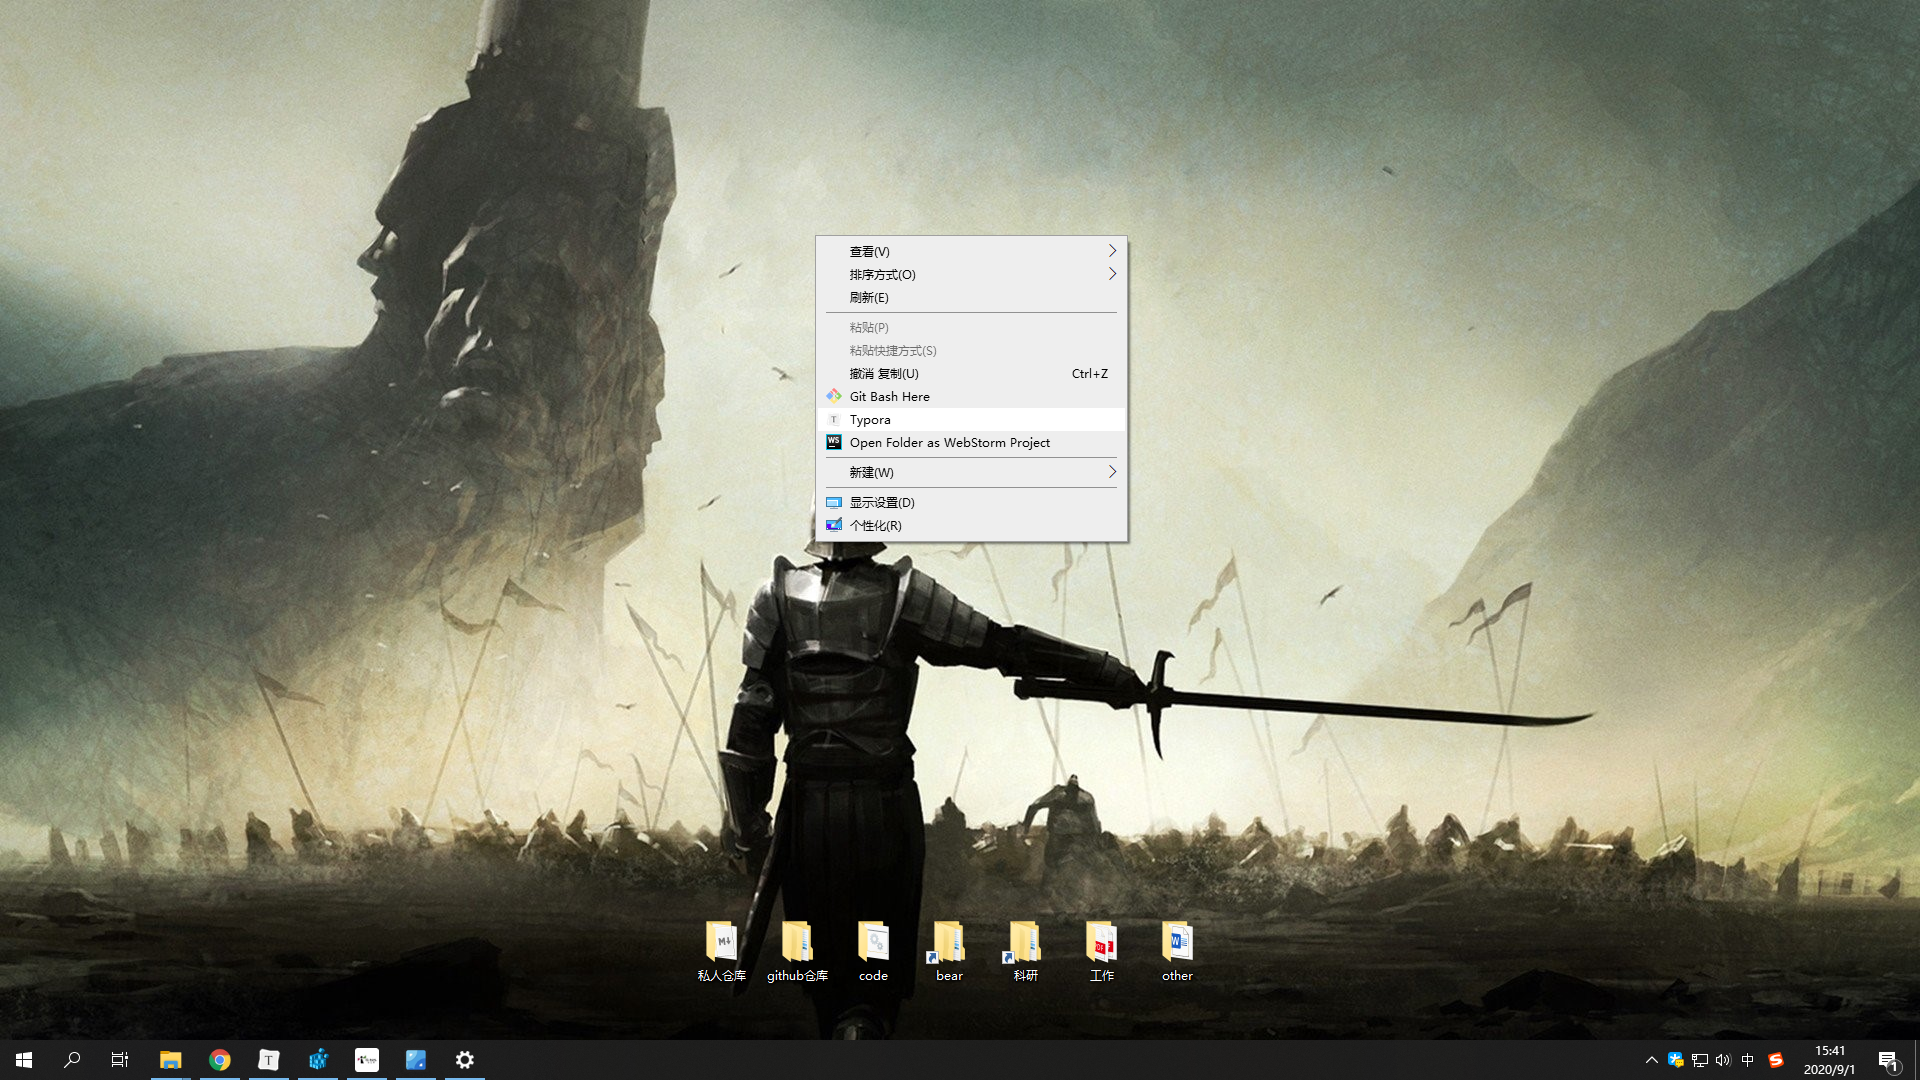The height and width of the screenshot is (1080, 1920).
Task: Open Google Chrome from the taskbar
Action: point(220,1060)
